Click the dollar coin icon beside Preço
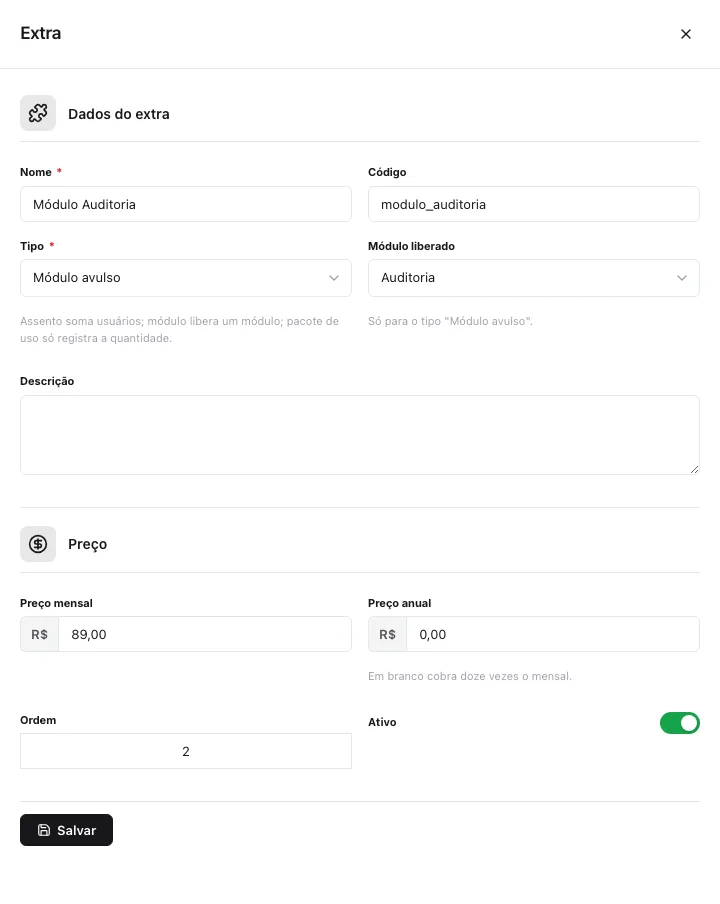Image resolution: width=720 pixels, height=904 pixels. tap(38, 544)
